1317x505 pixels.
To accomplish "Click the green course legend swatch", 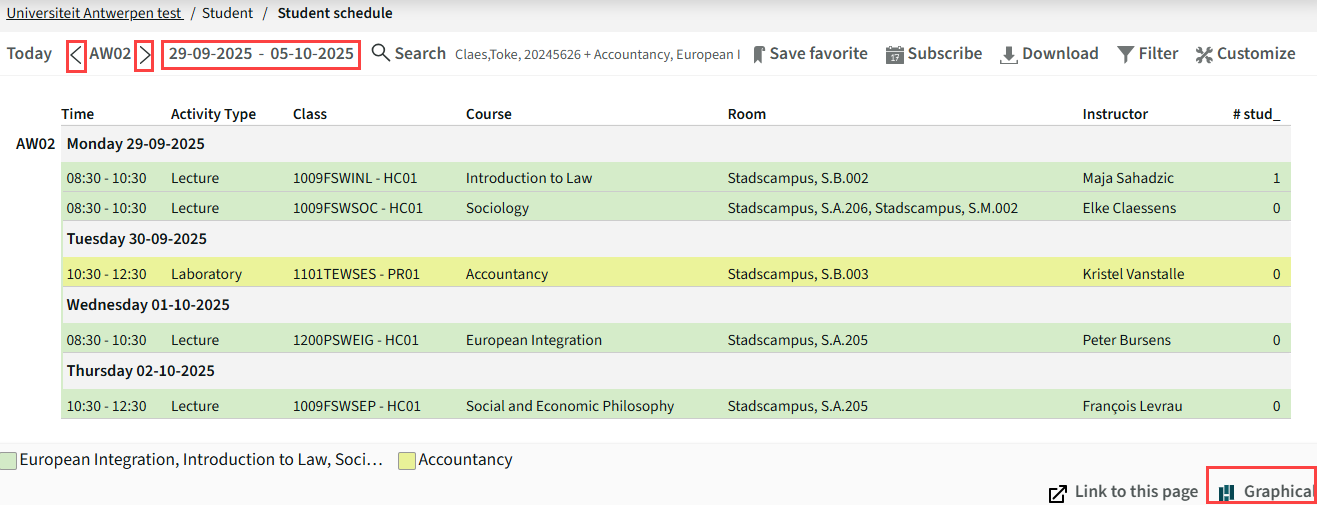I will tap(8, 461).
